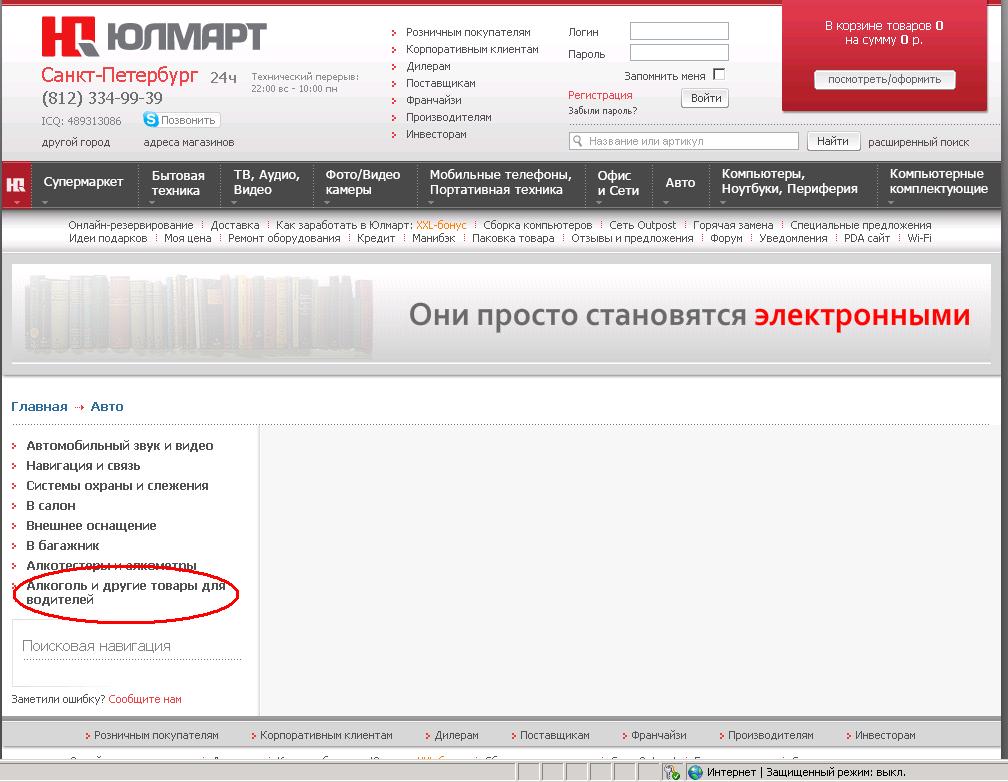This screenshot has width=1008, height=782.
Task: Click 'Сообщите нам' error report link
Action: point(145,699)
